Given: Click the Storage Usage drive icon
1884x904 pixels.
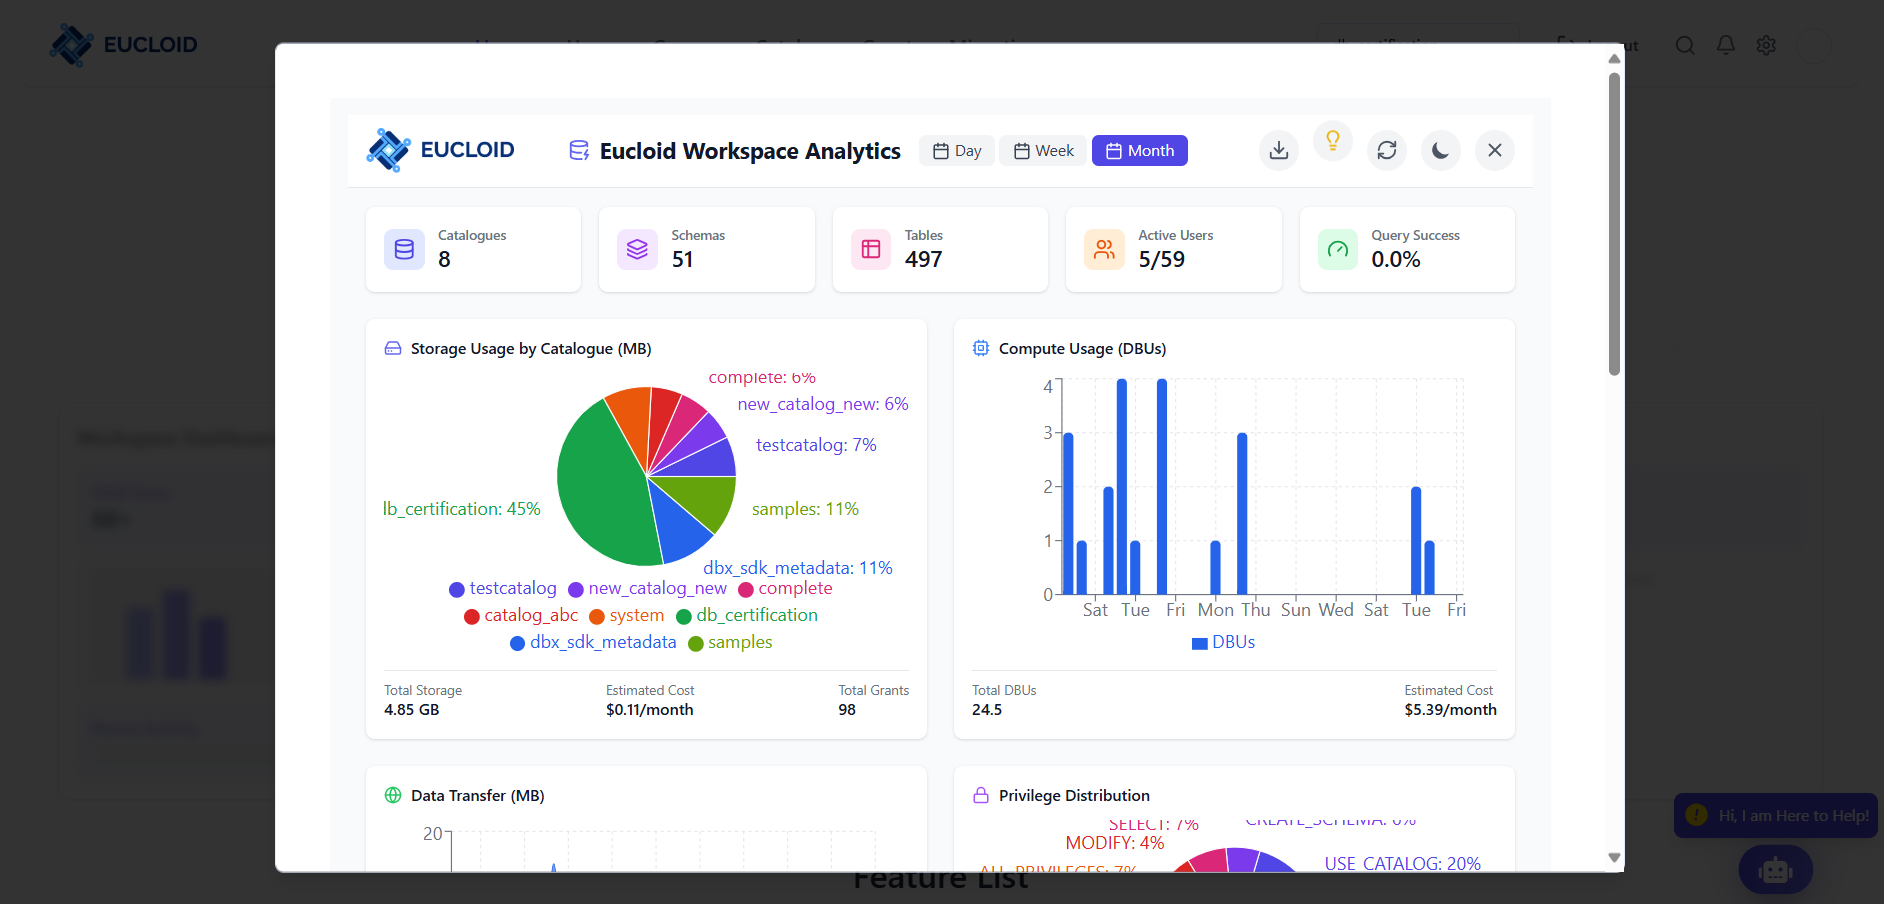Looking at the screenshot, I should 393,348.
